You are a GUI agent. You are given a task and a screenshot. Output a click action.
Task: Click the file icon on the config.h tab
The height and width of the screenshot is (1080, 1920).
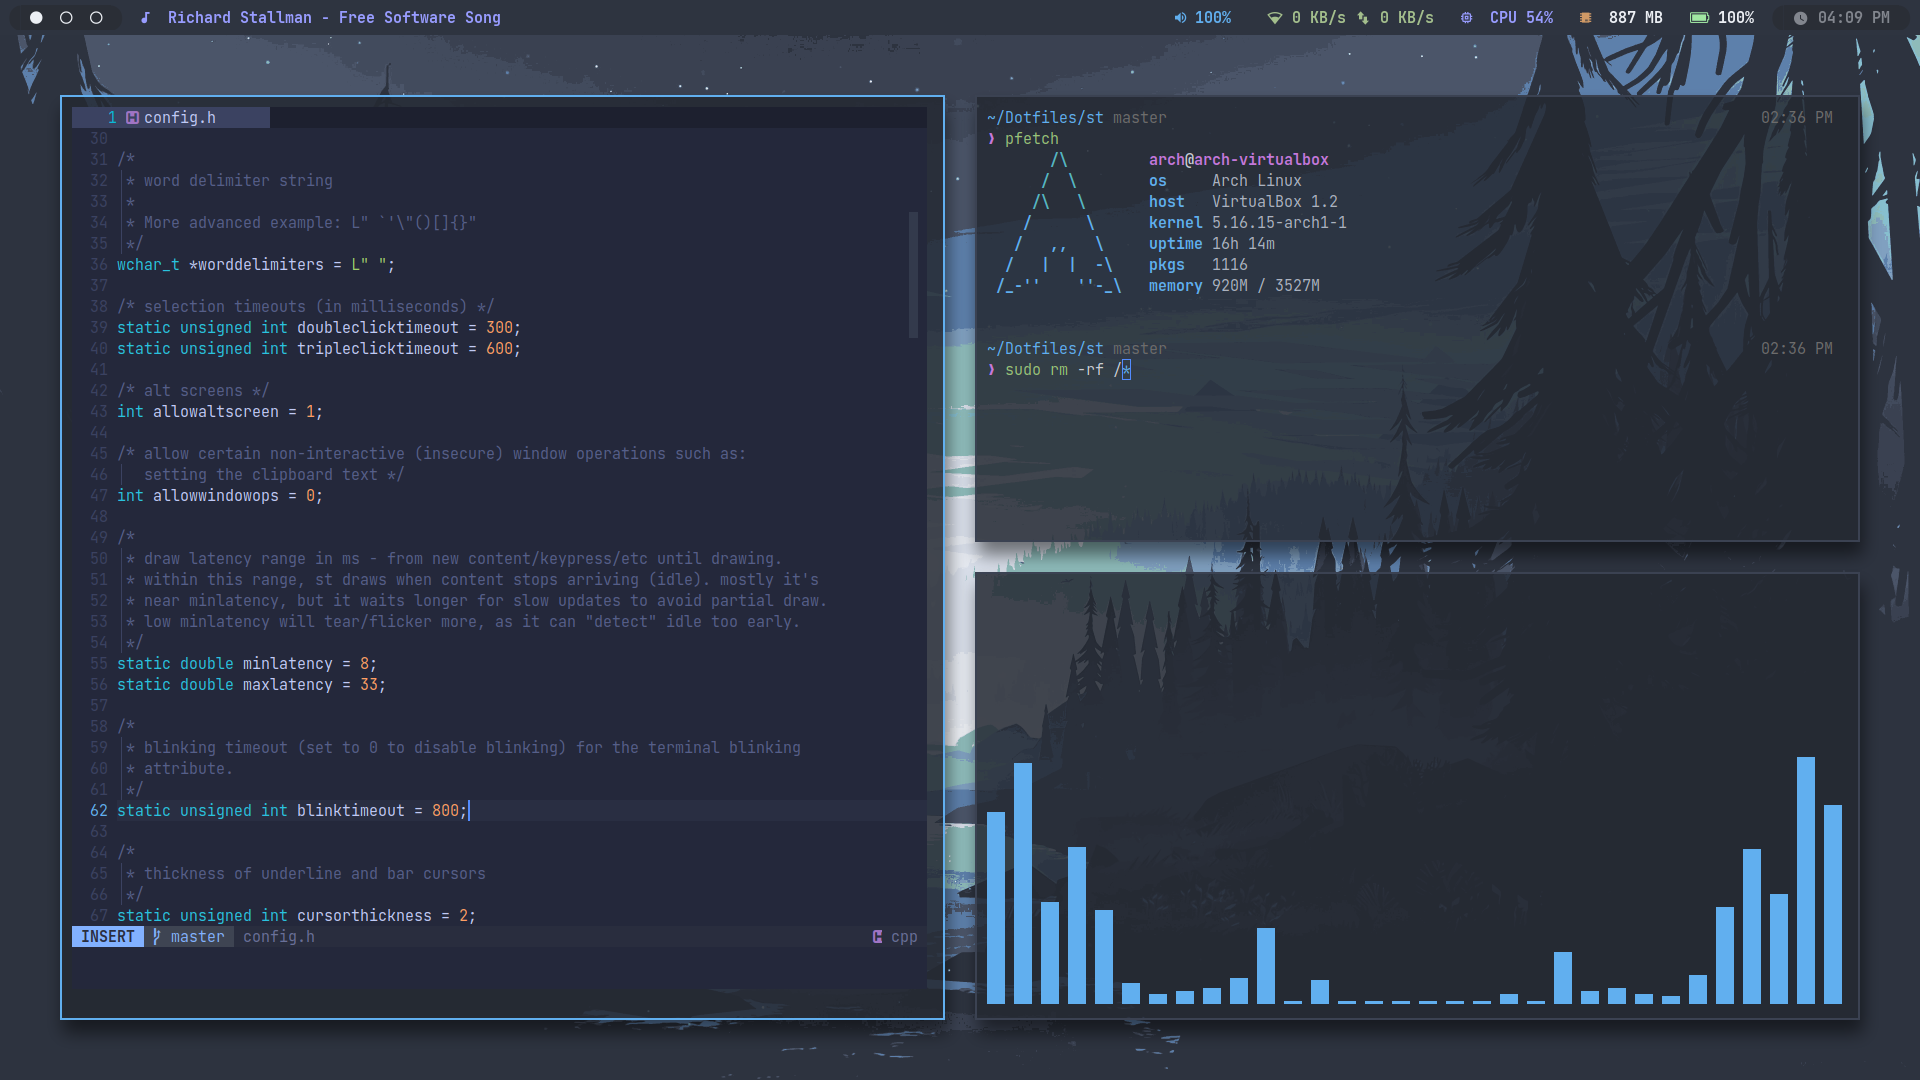click(x=133, y=117)
